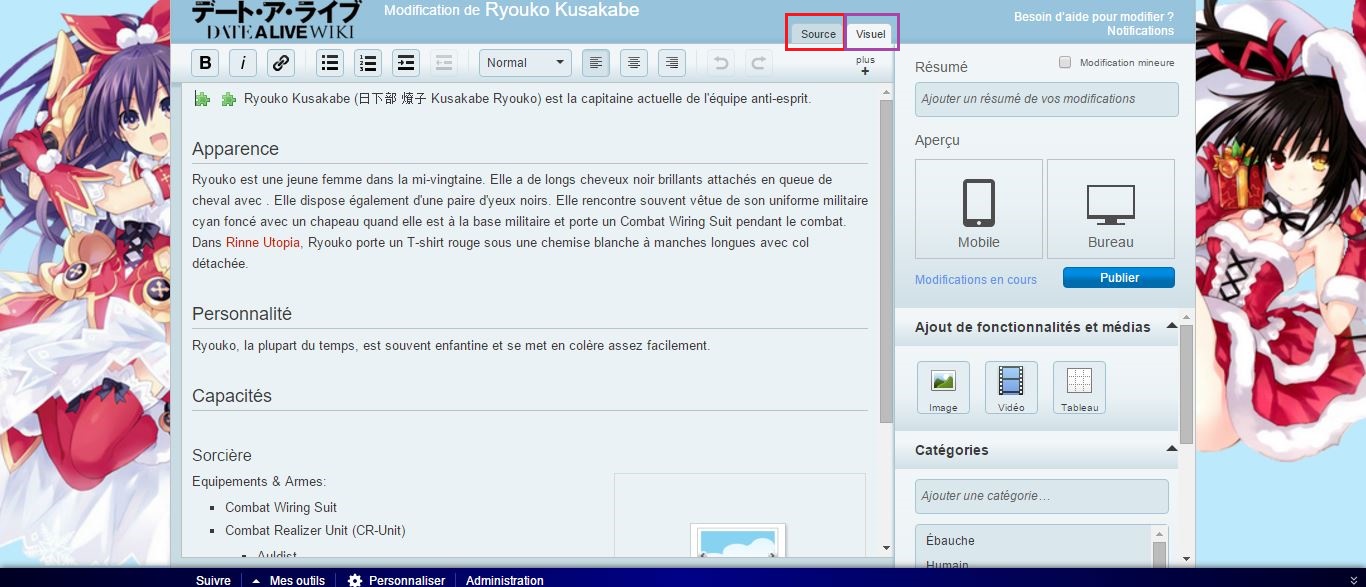Click the Personnaliser gear icon
1366x587 pixels.
(x=355, y=580)
